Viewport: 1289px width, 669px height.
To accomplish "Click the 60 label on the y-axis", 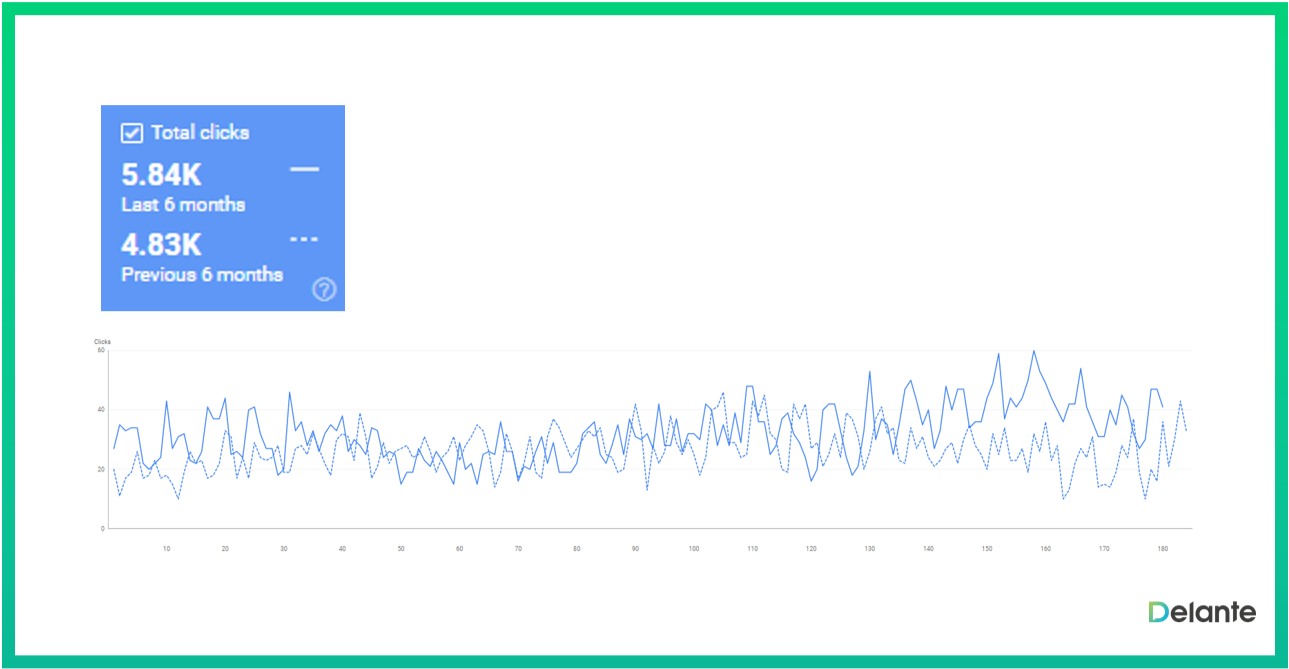I will click(x=101, y=350).
